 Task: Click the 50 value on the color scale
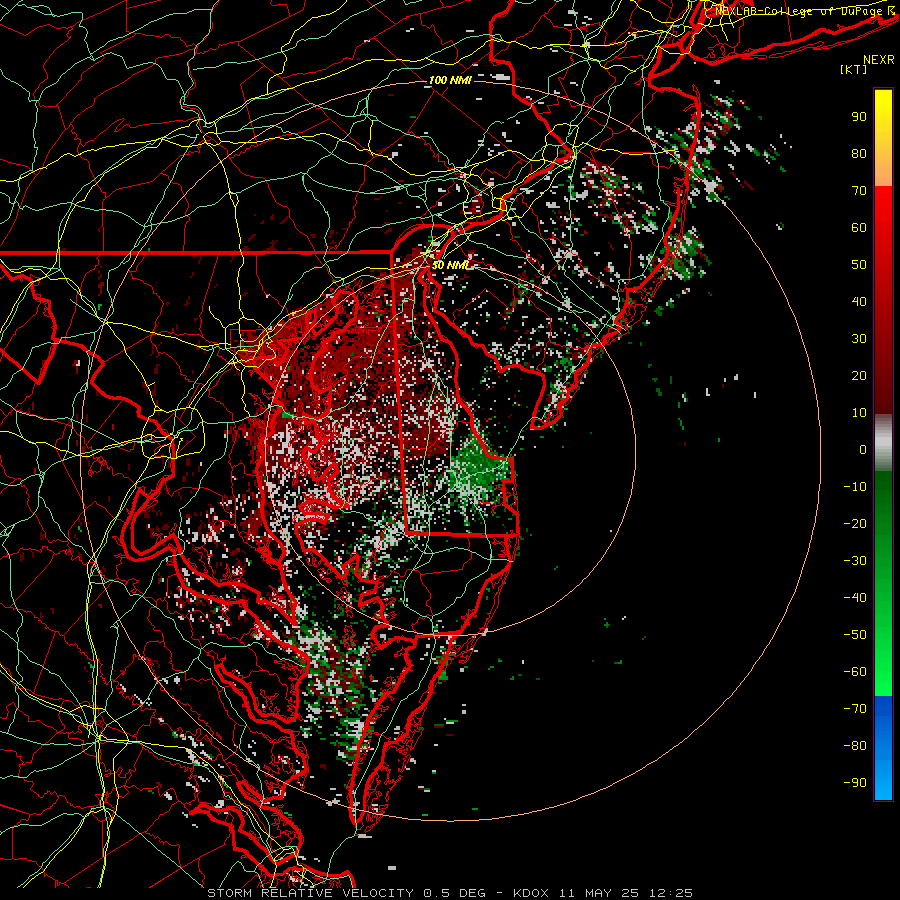coord(859,265)
